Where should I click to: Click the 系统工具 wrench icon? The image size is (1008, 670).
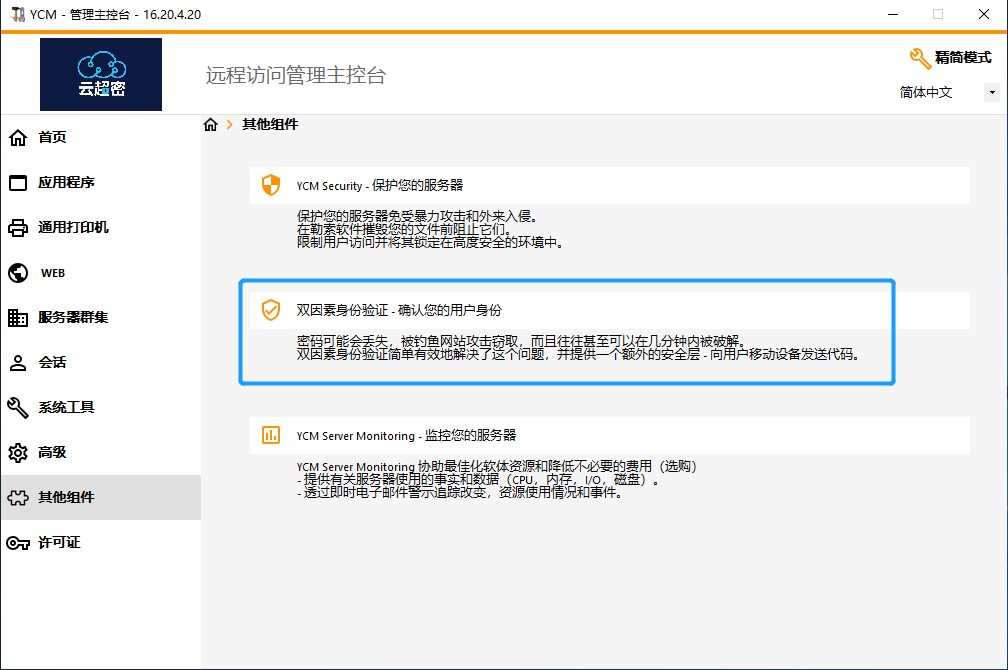tap(18, 408)
